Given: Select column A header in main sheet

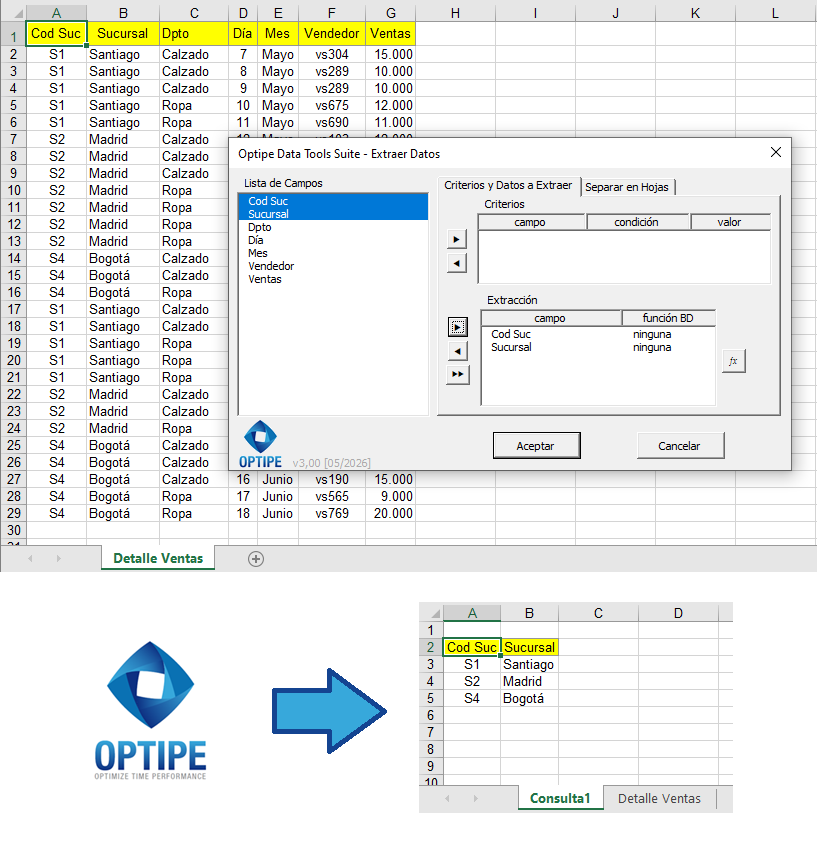Looking at the screenshot, I should [x=56, y=13].
